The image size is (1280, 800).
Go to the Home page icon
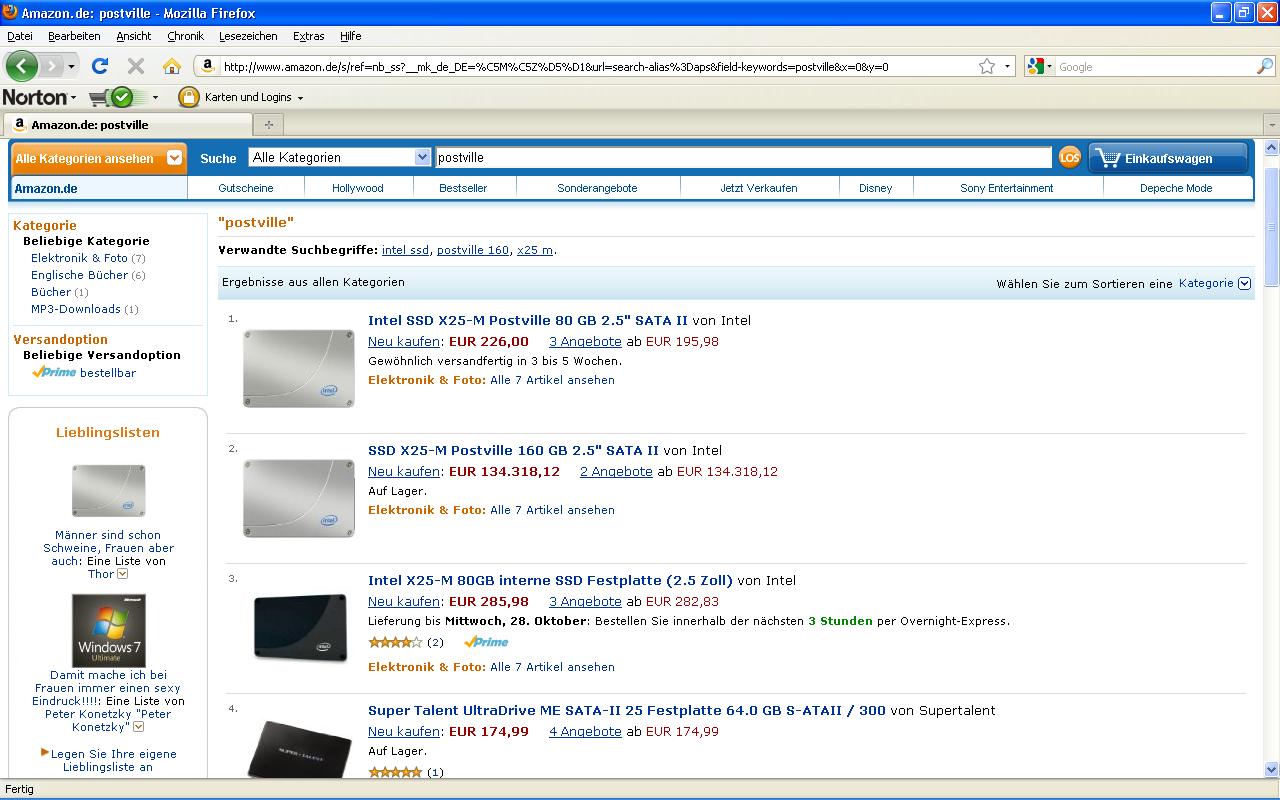pyautogui.click(x=172, y=67)
